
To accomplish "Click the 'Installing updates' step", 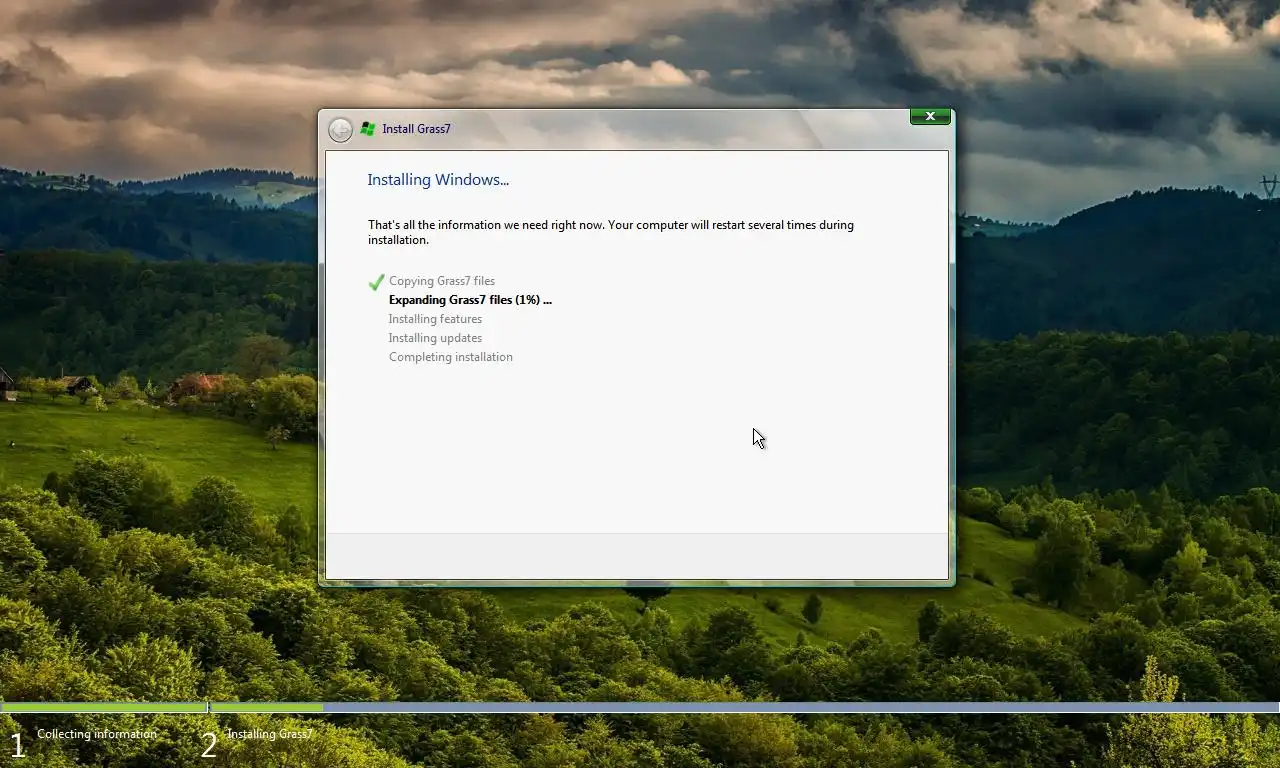I will [435, 338].
